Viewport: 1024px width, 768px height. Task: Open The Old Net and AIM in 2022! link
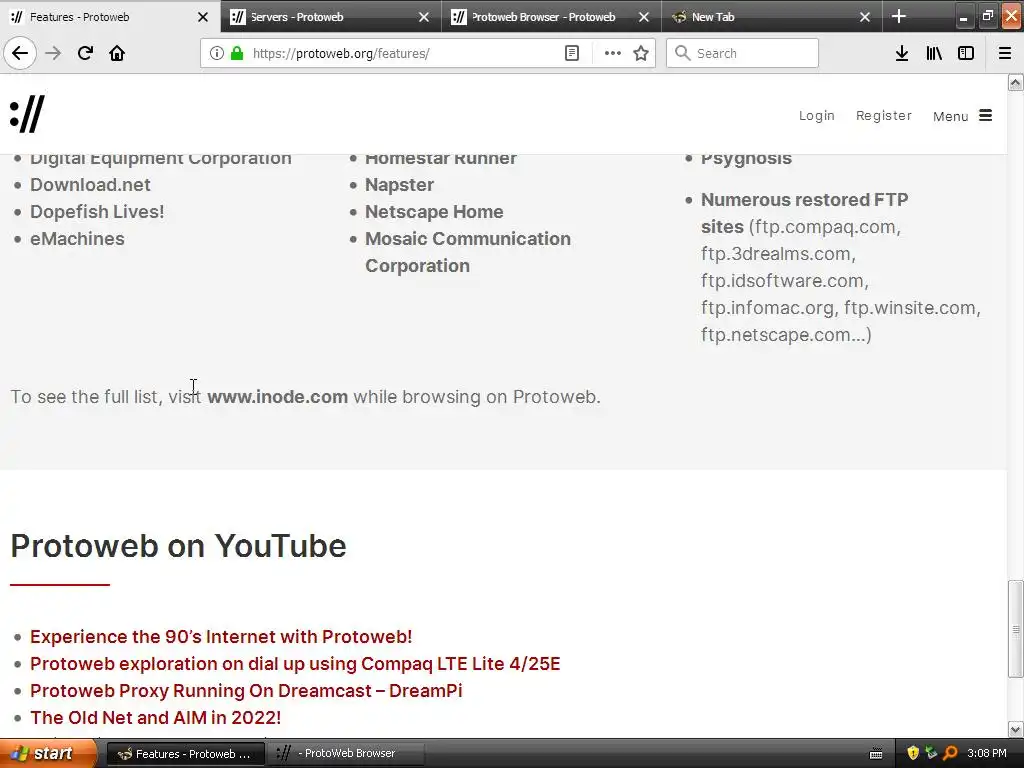(x=155, y=717)
